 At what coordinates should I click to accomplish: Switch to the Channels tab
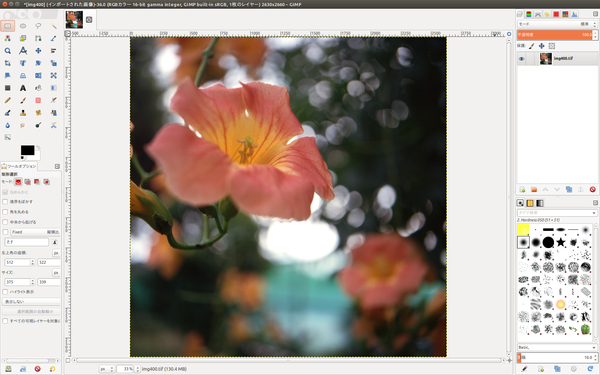[x=528, y=14]
